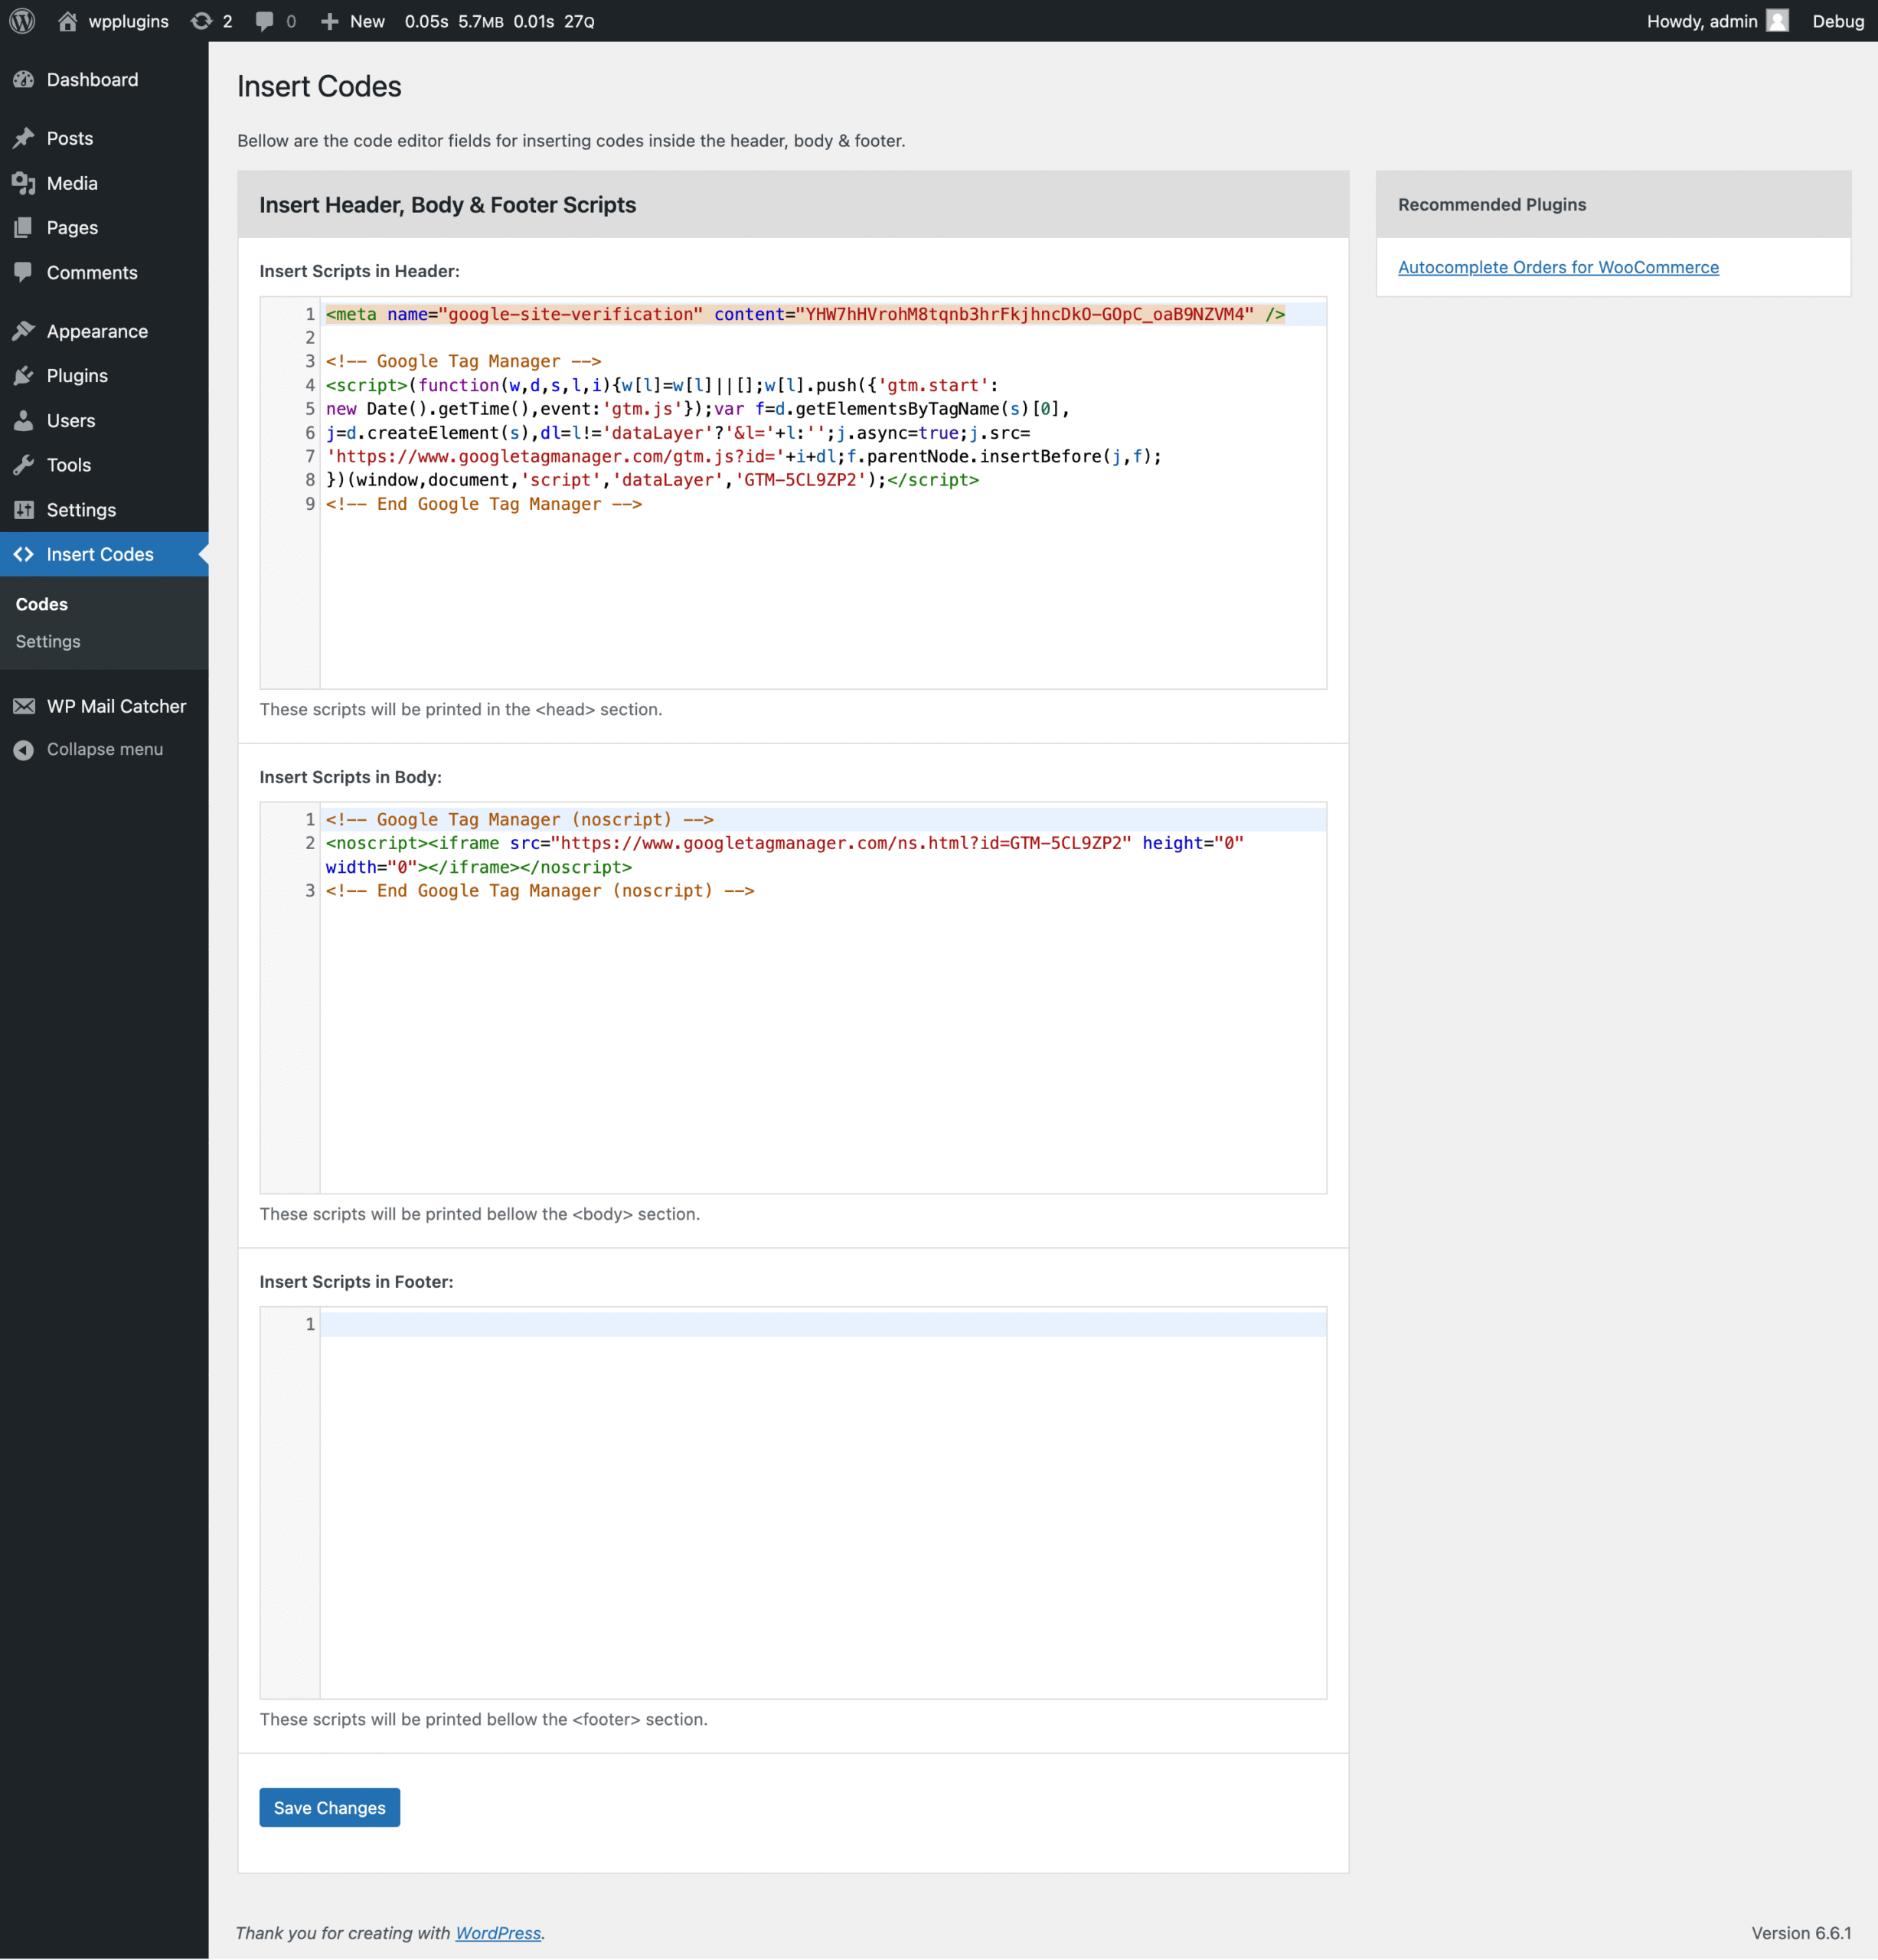Click the New content label
Viewport: 1878px width, 1960px height.
coord(367,21)
